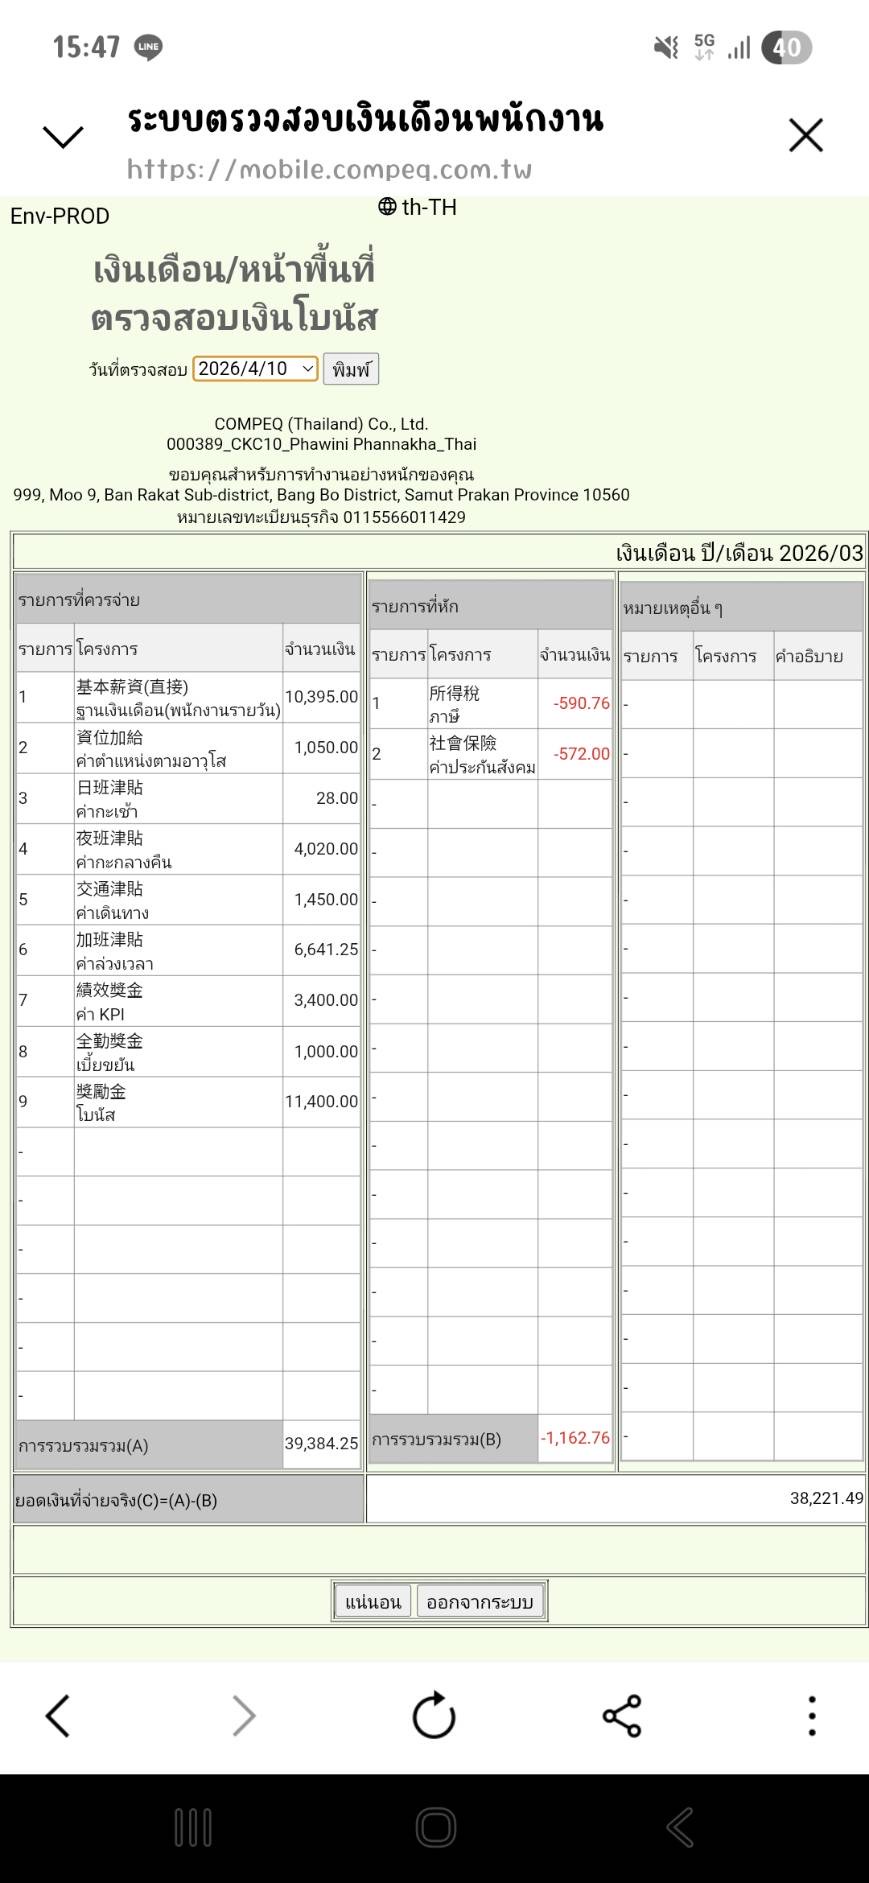Tap the total earnings value 39,384.25
The image size is (869, 1883).
pyautogui.click(x=321, y=1444)
